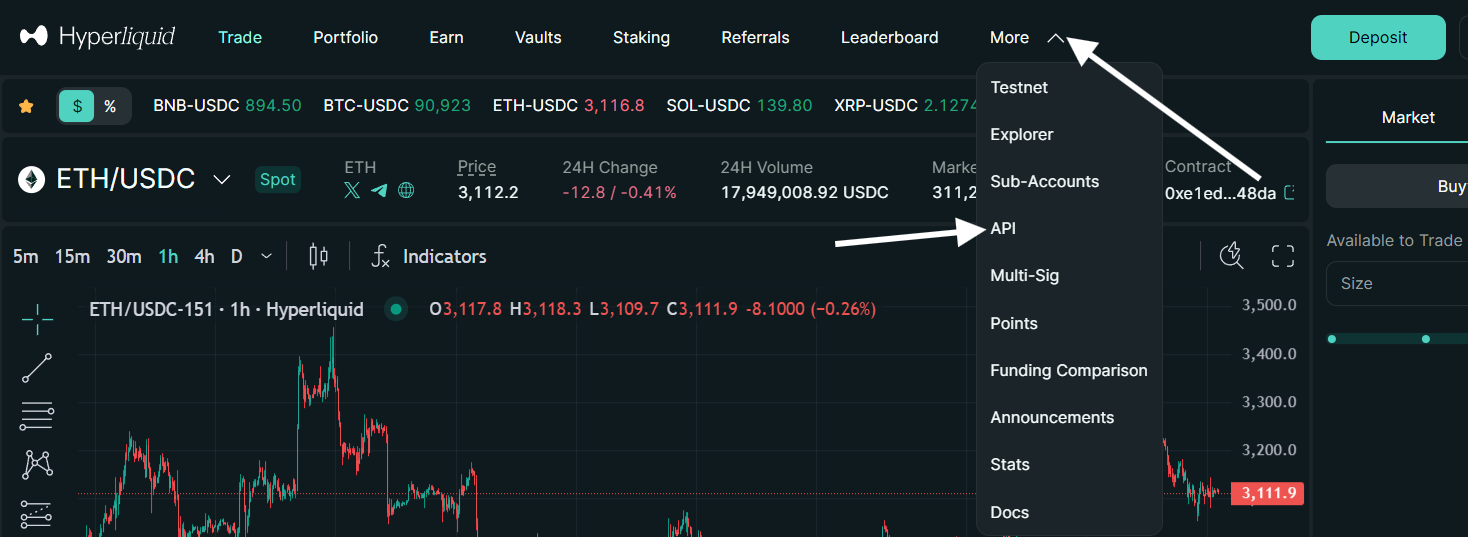This screenshot has width=1468, height=537.
Task: Open ETH's X (Twitter) link icon
Action: coord(352,191)
